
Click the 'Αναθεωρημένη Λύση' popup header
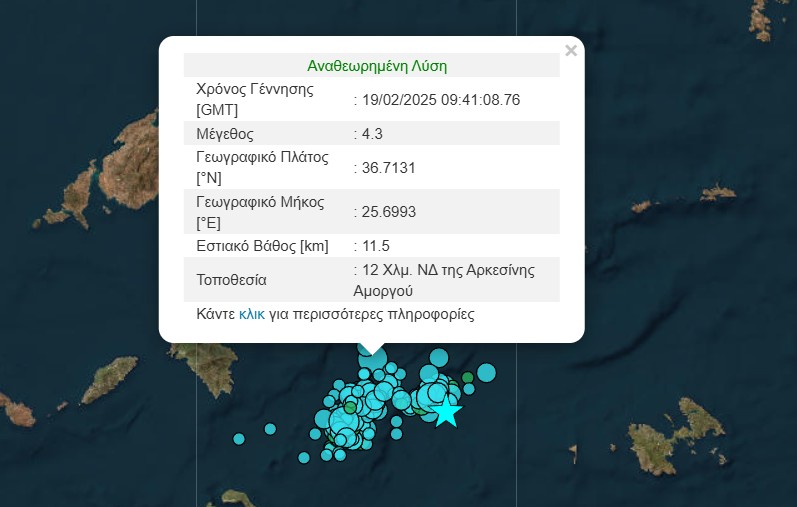point(376,66)
